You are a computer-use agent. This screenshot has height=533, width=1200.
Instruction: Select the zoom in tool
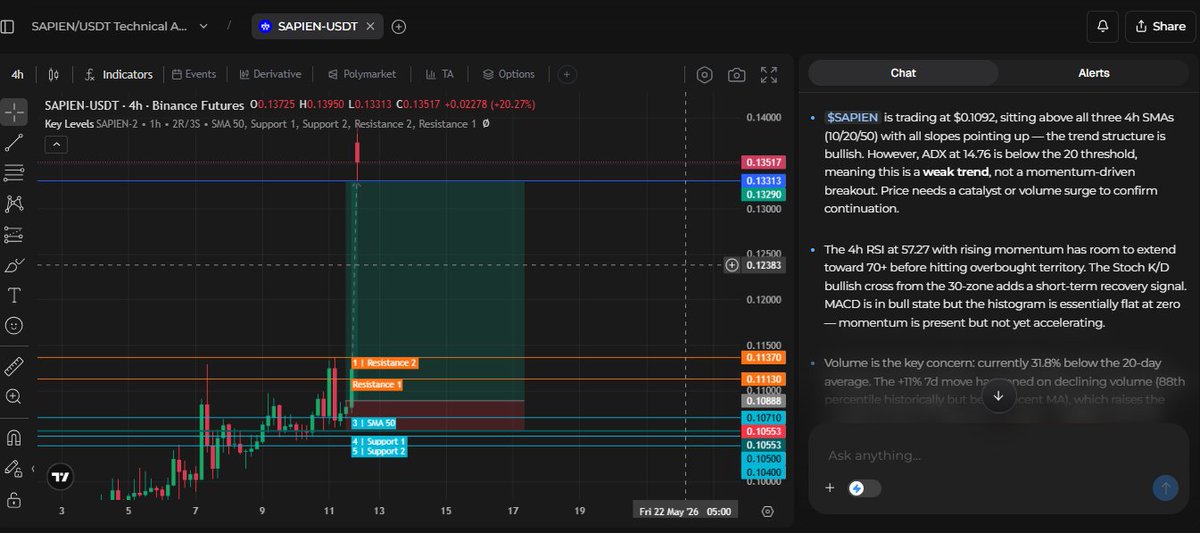[x=14, y=396]
